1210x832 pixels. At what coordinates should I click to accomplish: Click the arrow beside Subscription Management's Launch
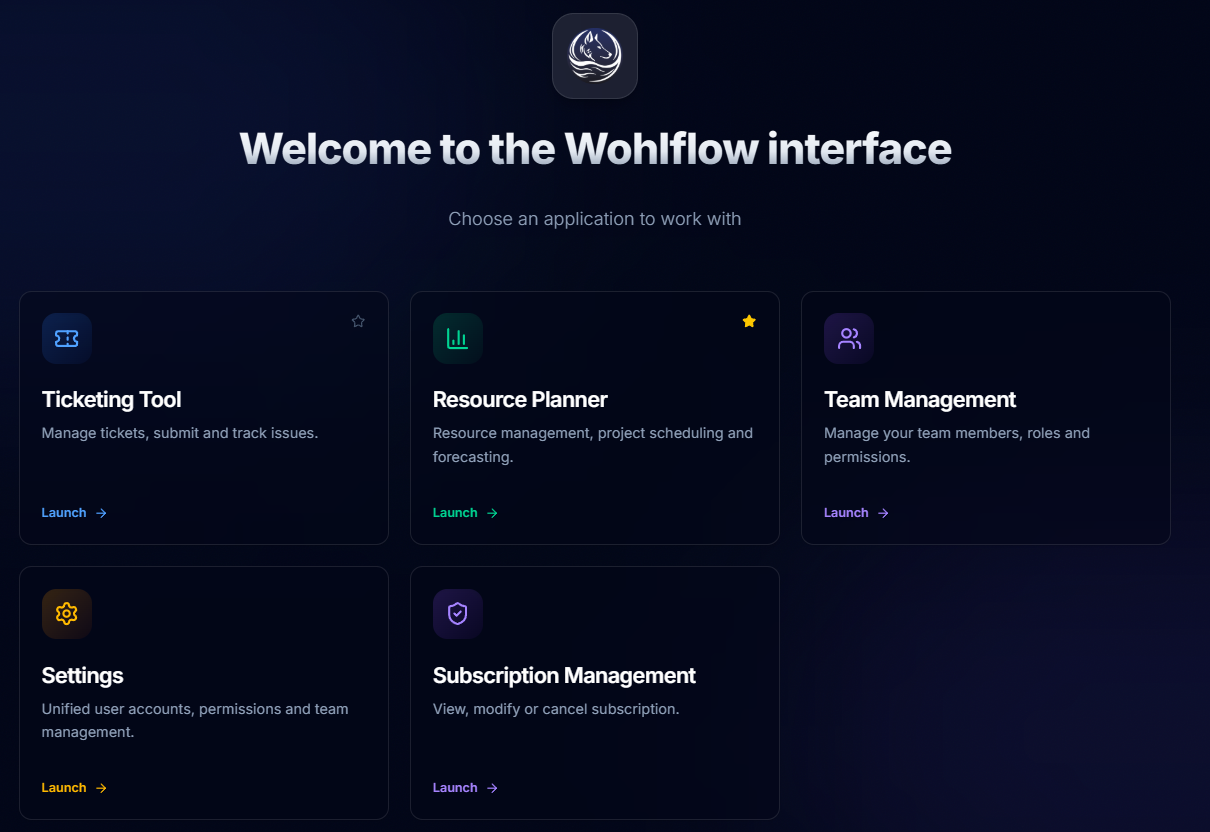pos(492,788)
